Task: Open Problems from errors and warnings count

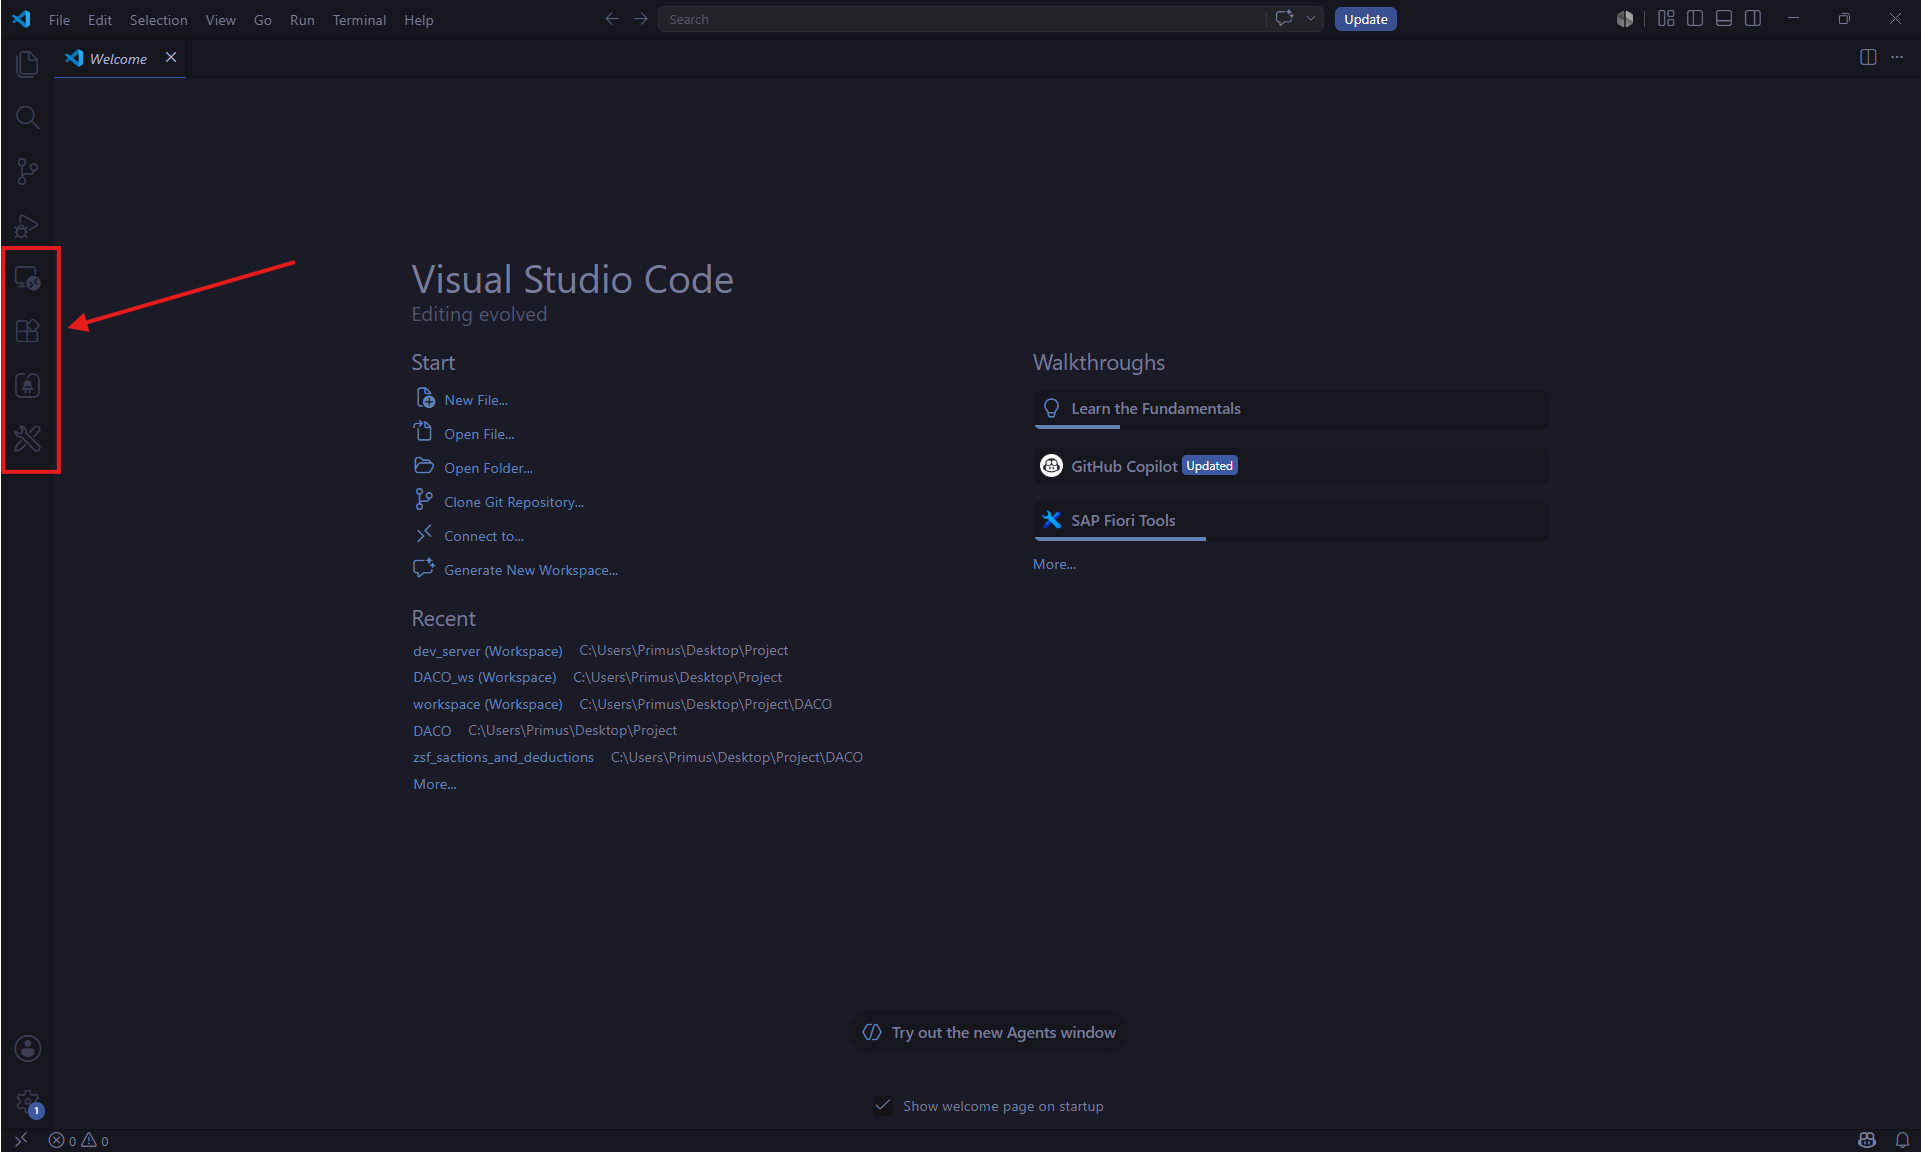Action: (79, 1141)
